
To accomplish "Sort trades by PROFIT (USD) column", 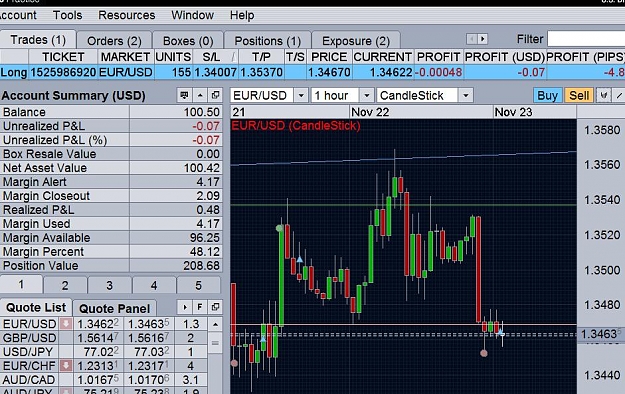I will coord(504,57).
